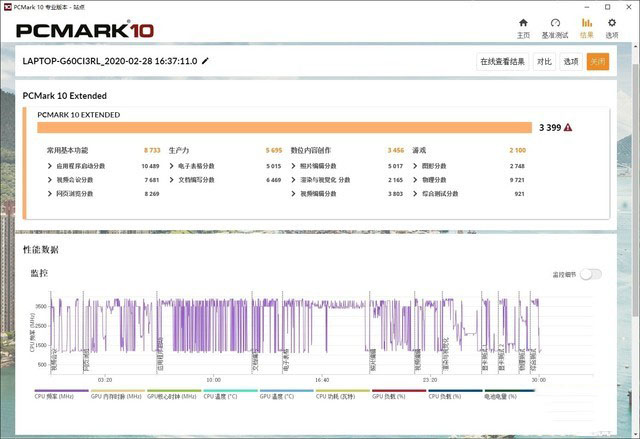
Task: Click the 生产力 heading
Action: [179, 150]
